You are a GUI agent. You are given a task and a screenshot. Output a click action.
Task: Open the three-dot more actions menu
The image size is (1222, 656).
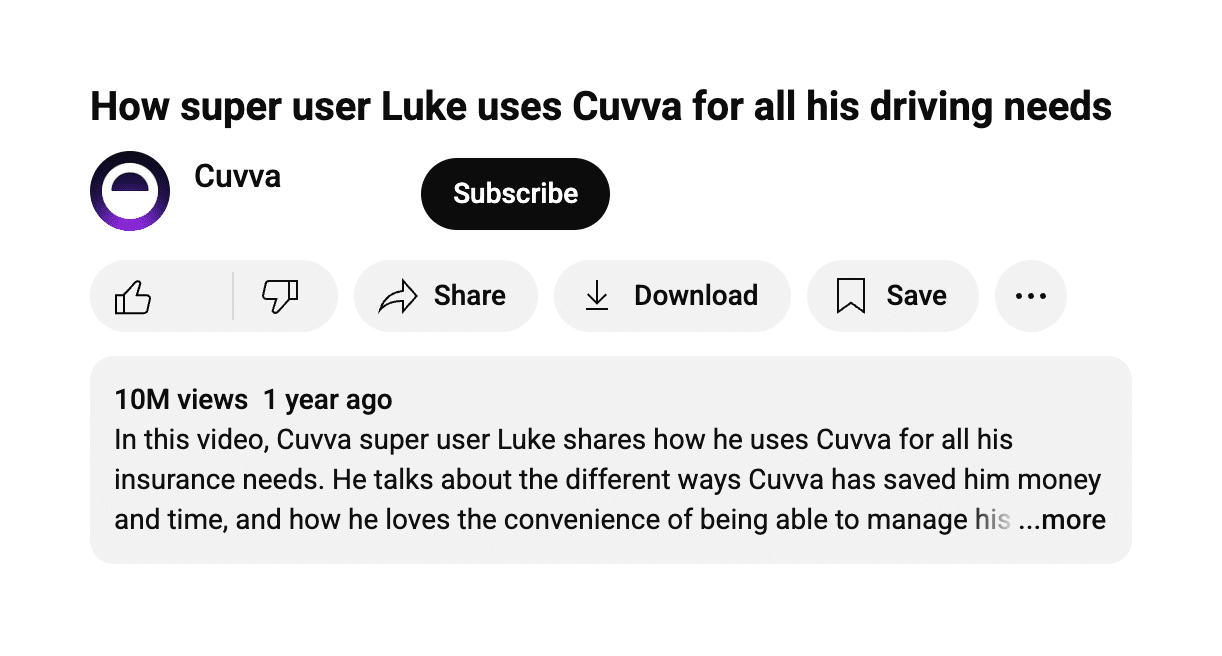pos(1031,296)
